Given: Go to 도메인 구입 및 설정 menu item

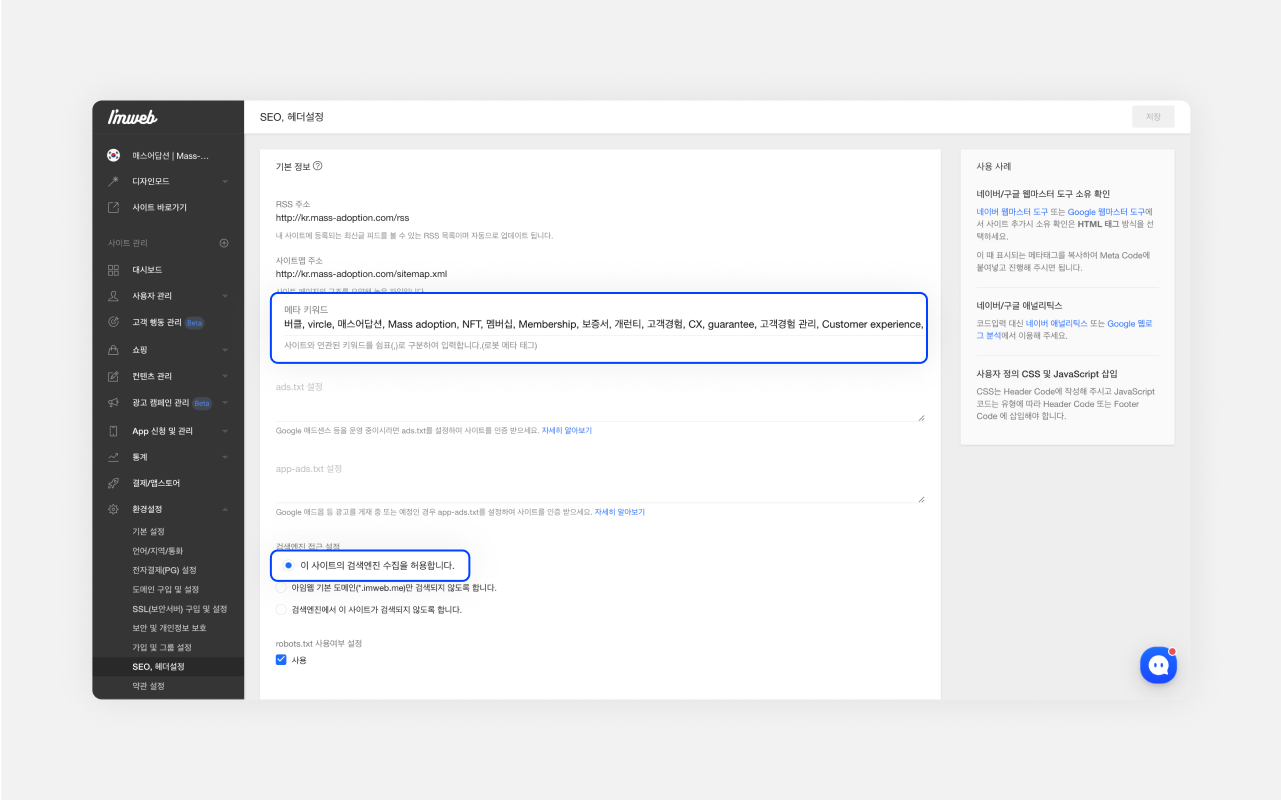Looking at the screenshot, I should click(x=165, y=589).
